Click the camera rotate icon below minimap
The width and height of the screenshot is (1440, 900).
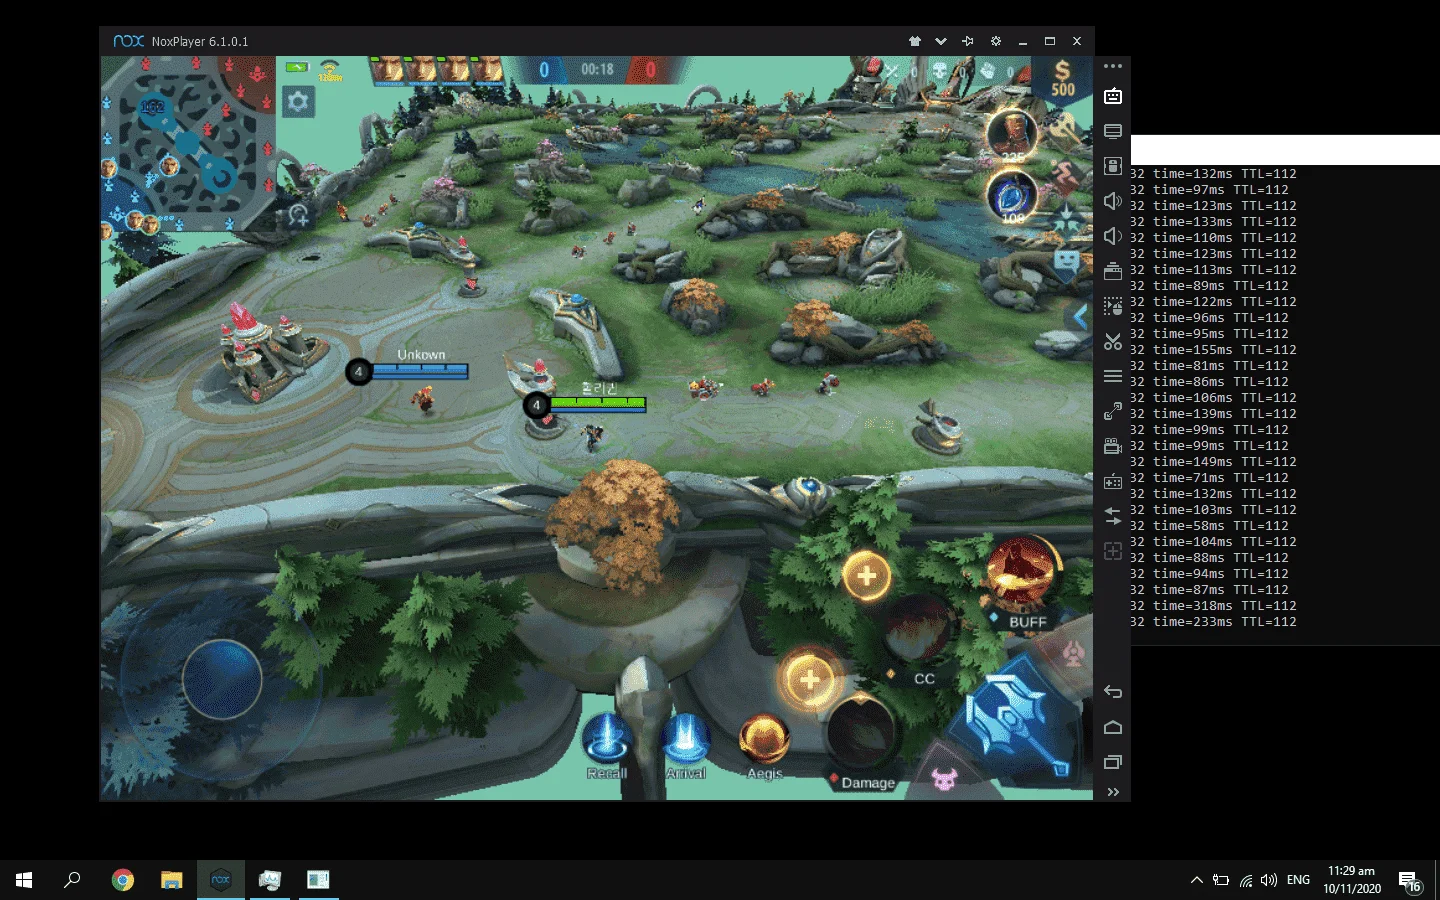click(298, 214)
